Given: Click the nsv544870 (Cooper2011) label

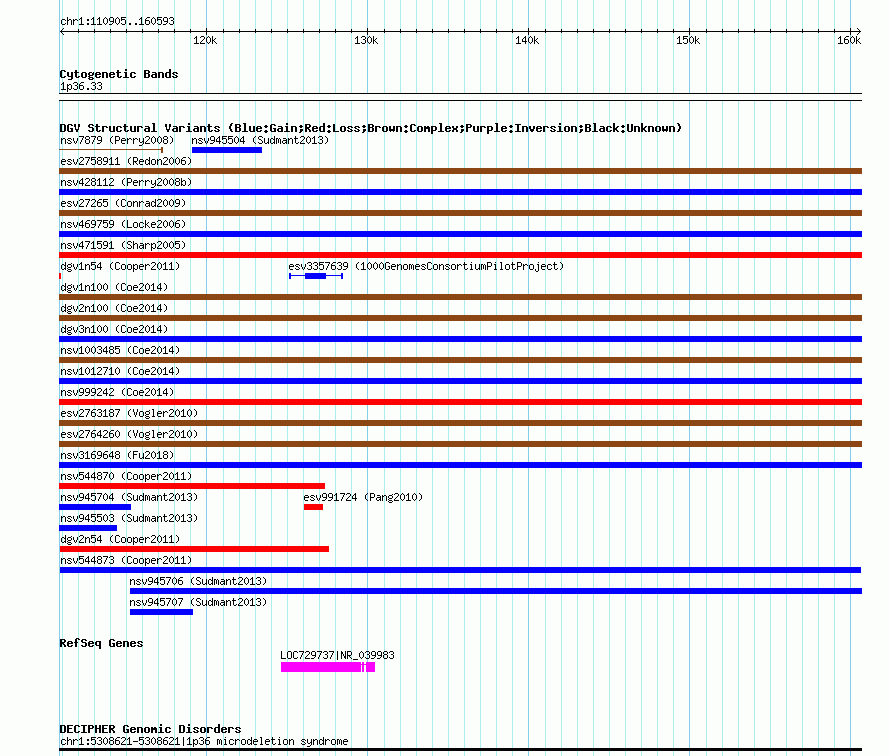Looking at the screenshot, I should point(126,476).
